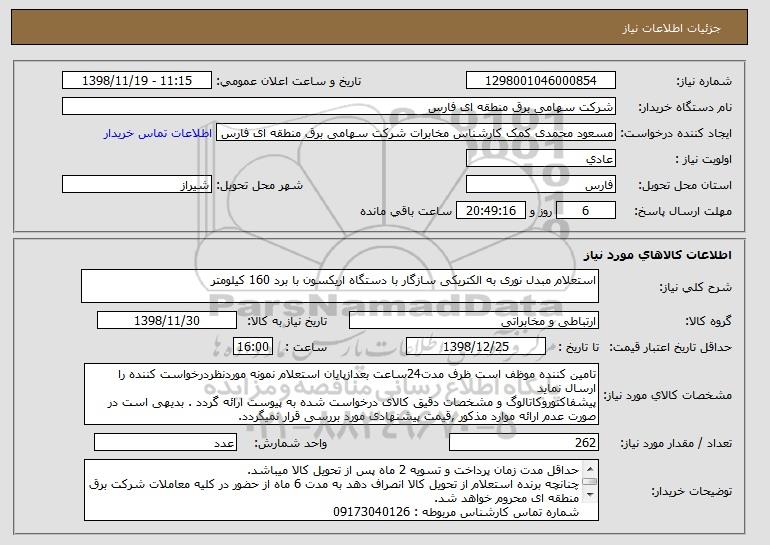
Task: Click the price validity date 1398/12/25
Action: click(476, 347)
